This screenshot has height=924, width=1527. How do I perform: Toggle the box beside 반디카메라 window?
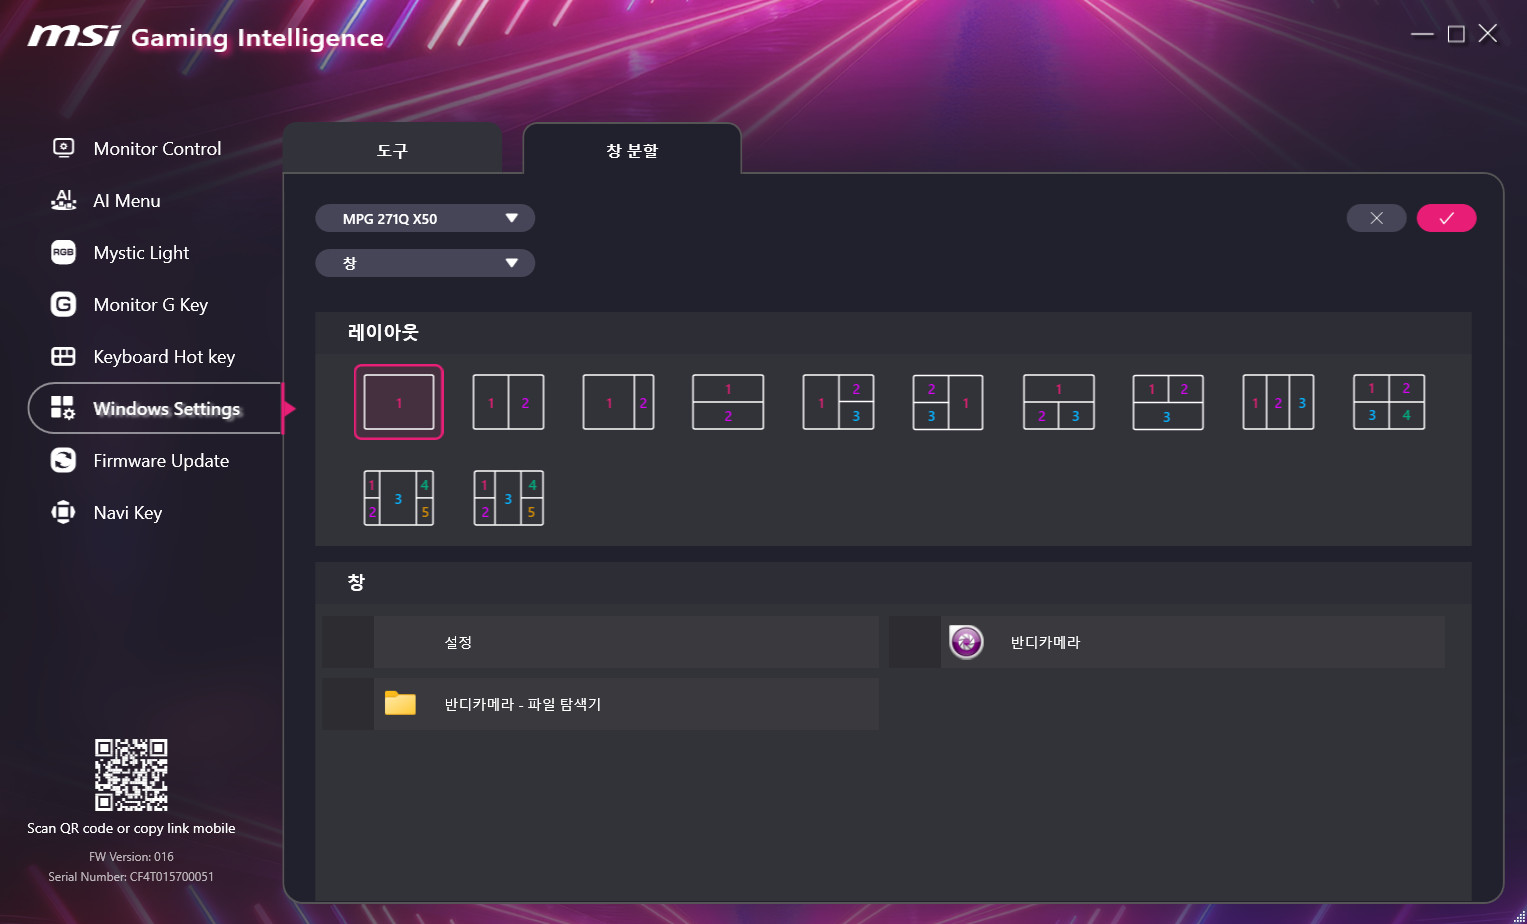915,642
